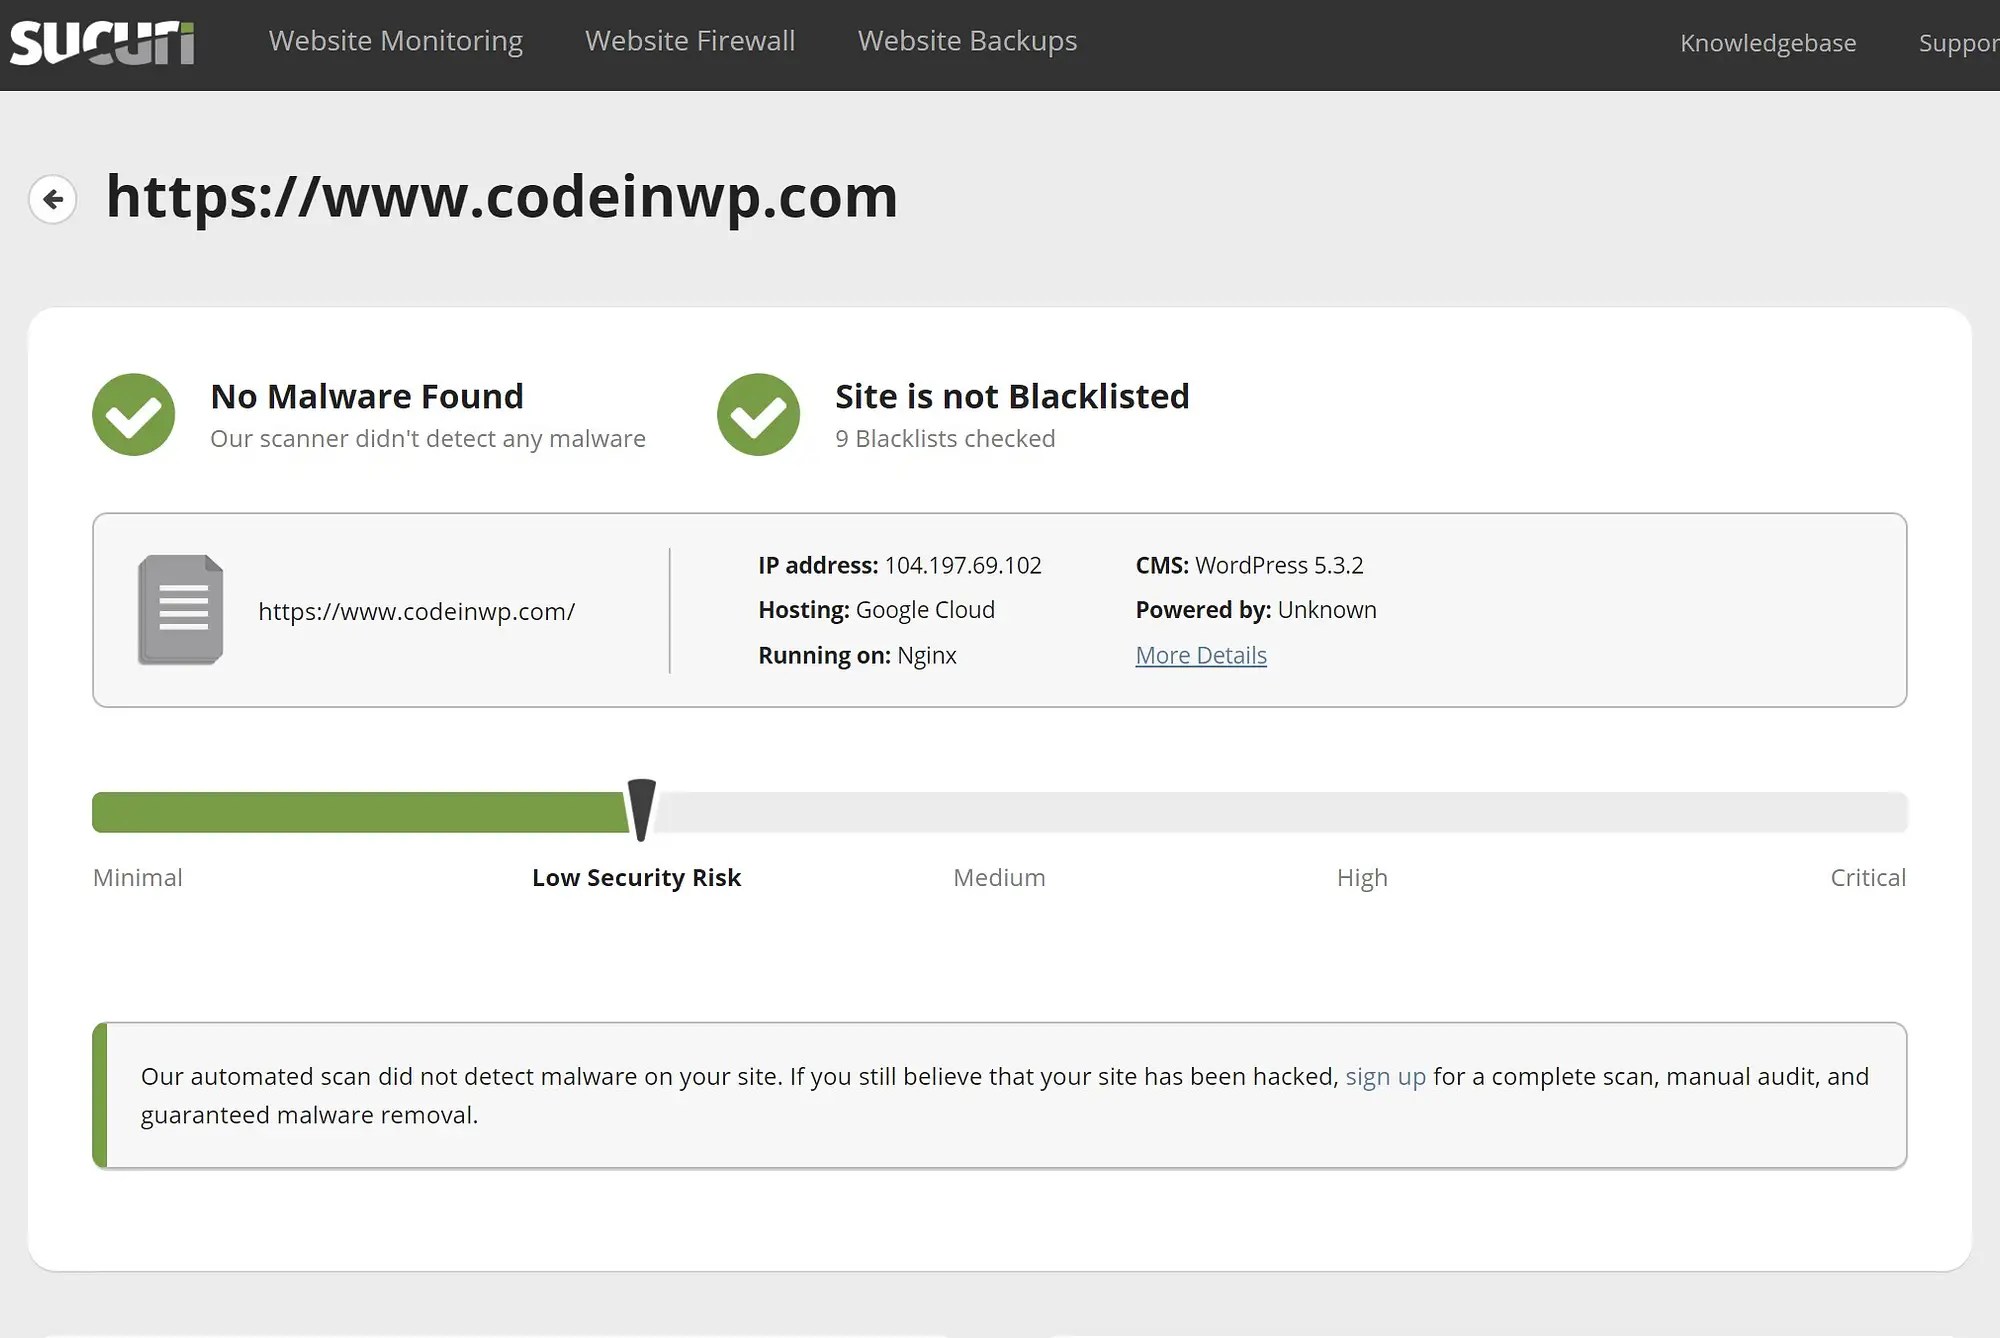Click the https://www.codeinwp.com heading
2000x1338 pixels.
[501, 198]
